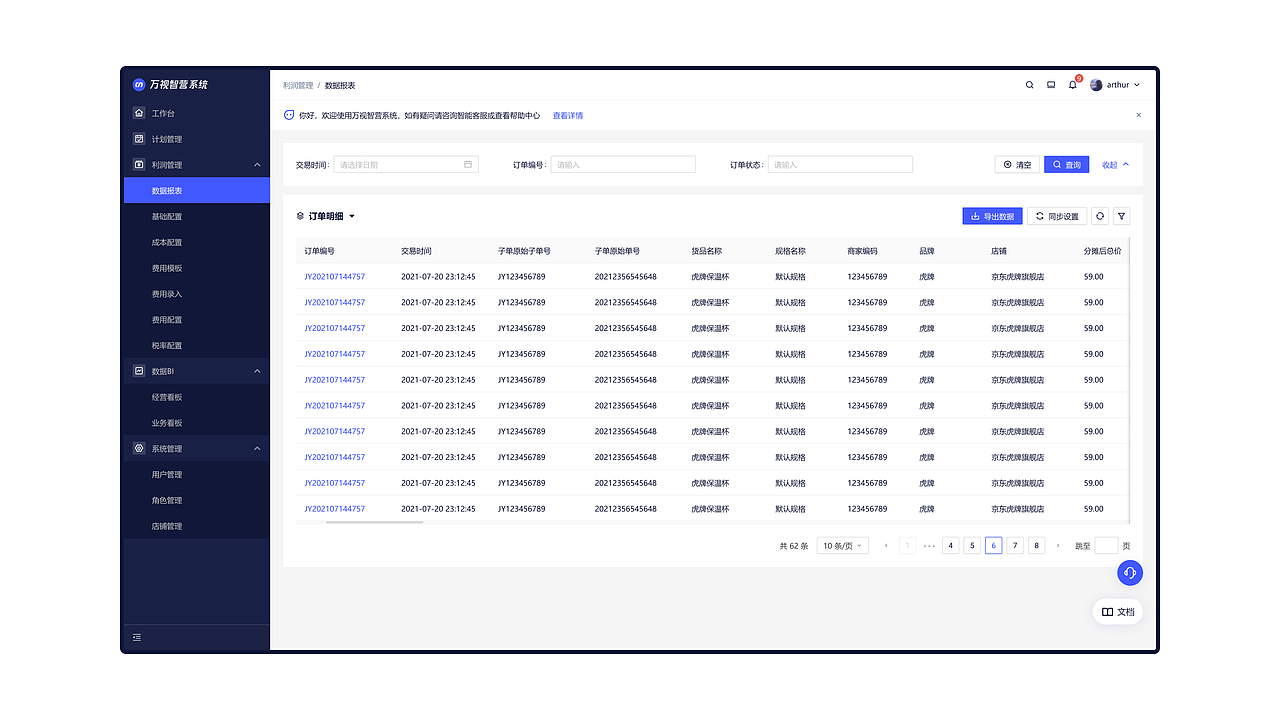Click calendar icon in 交易时间 field

(x=468, y=164)
